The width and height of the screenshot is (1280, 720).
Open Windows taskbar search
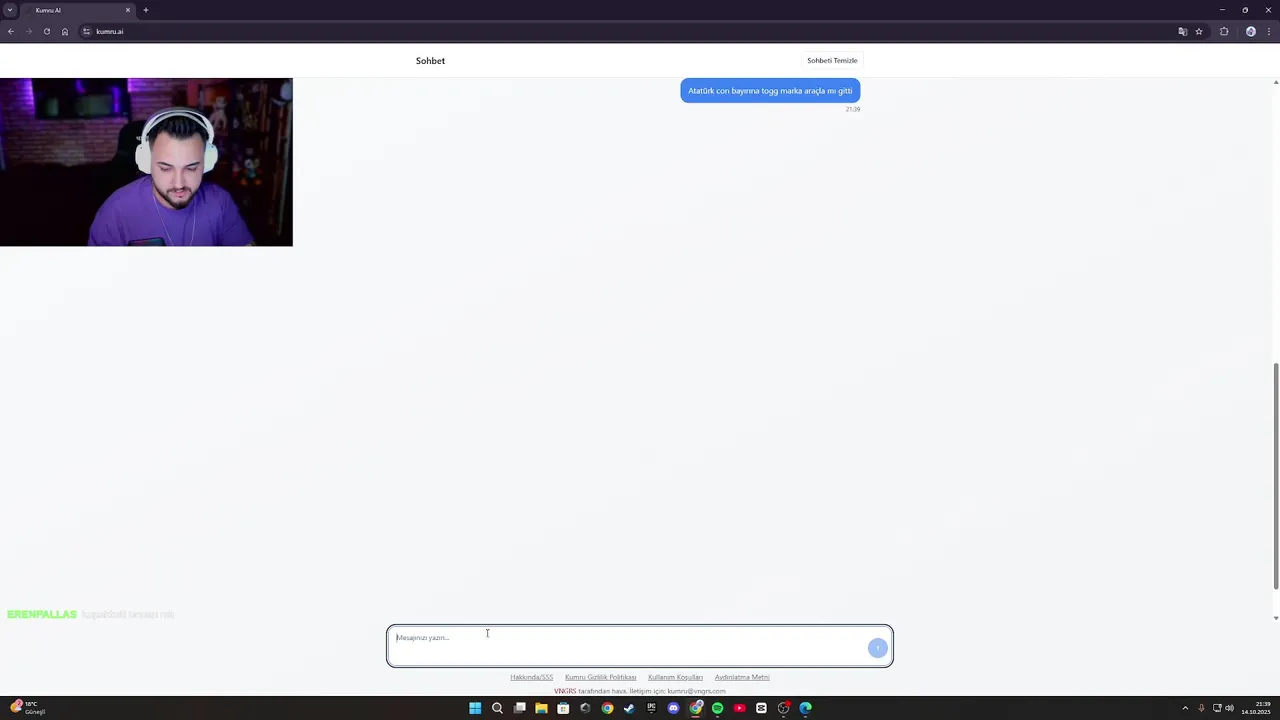(x=497, y=708)
